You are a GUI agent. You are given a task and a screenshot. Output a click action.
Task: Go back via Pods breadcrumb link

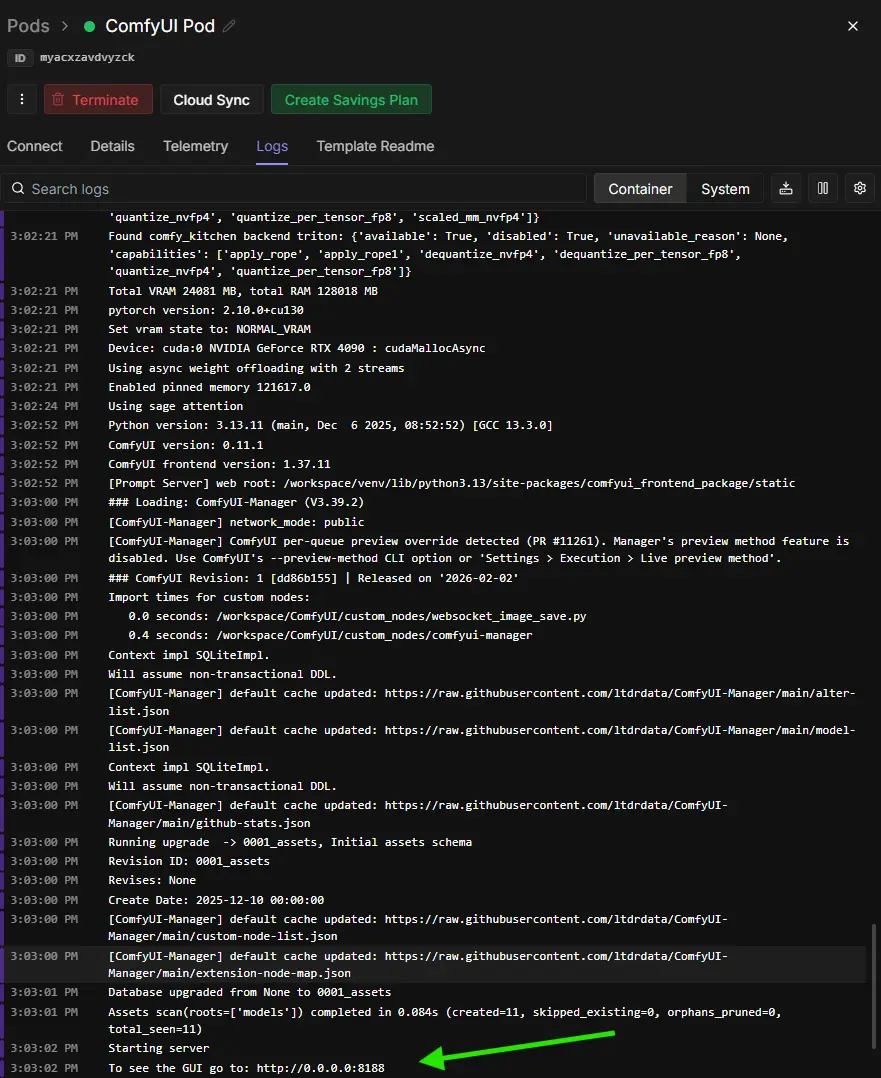coord(28,26)
